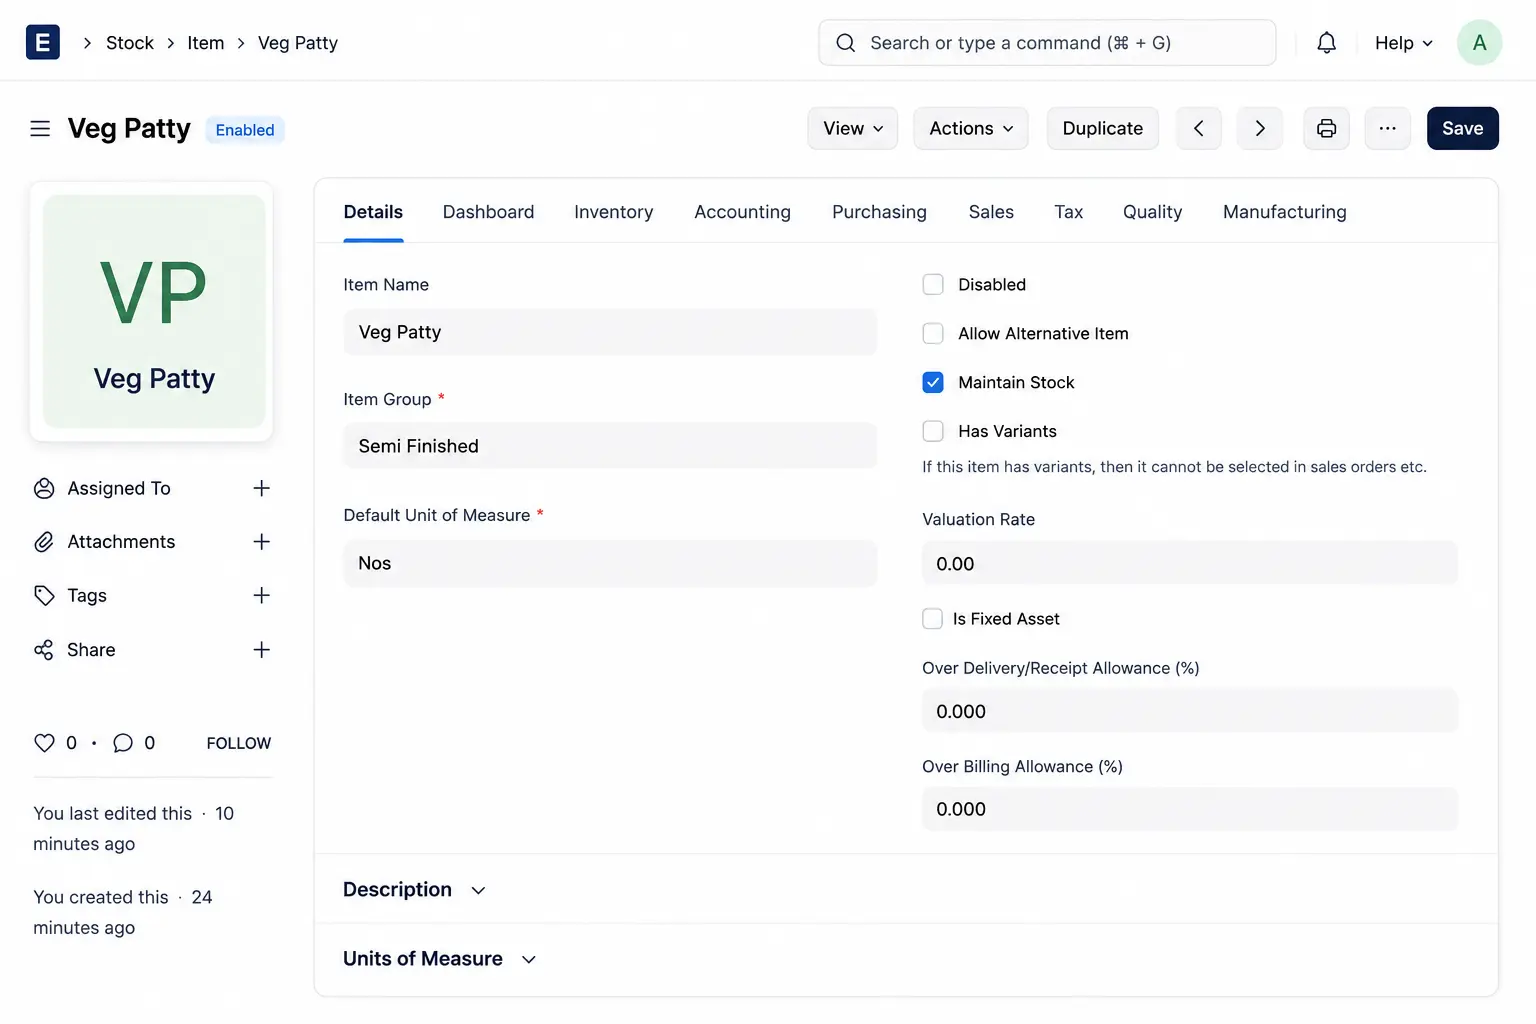Screen dimensions: 1536x1024
Task: Open the Help menu
Action: point(1403,43)
